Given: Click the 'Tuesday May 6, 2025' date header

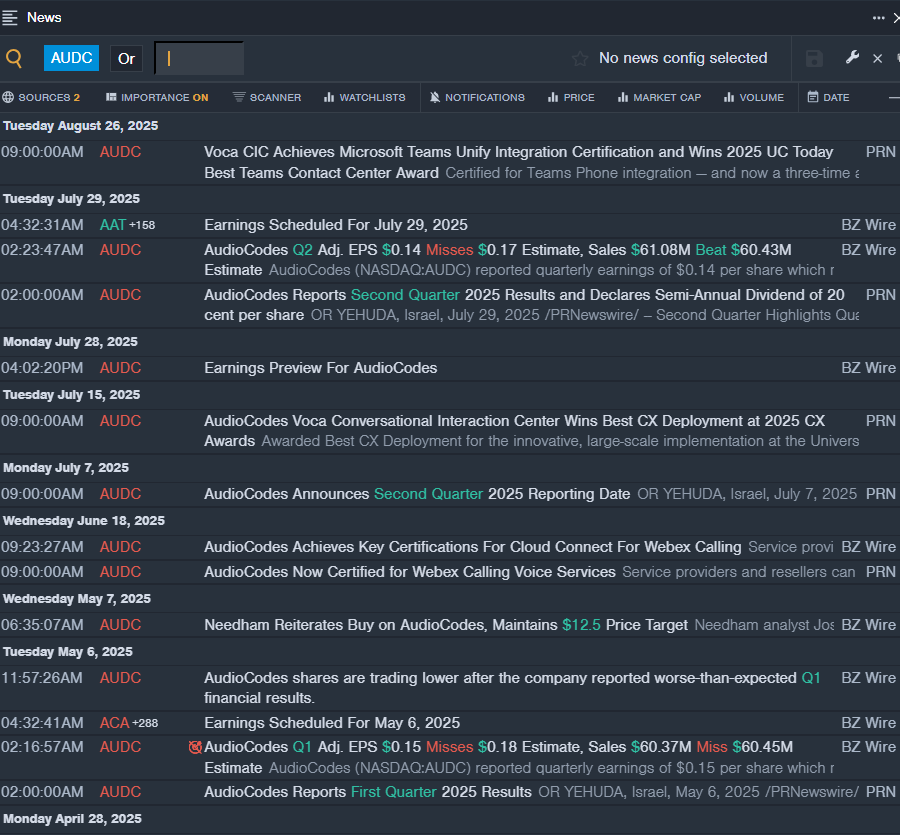Looking at the screenshot, I should click(x=68, y=652).
